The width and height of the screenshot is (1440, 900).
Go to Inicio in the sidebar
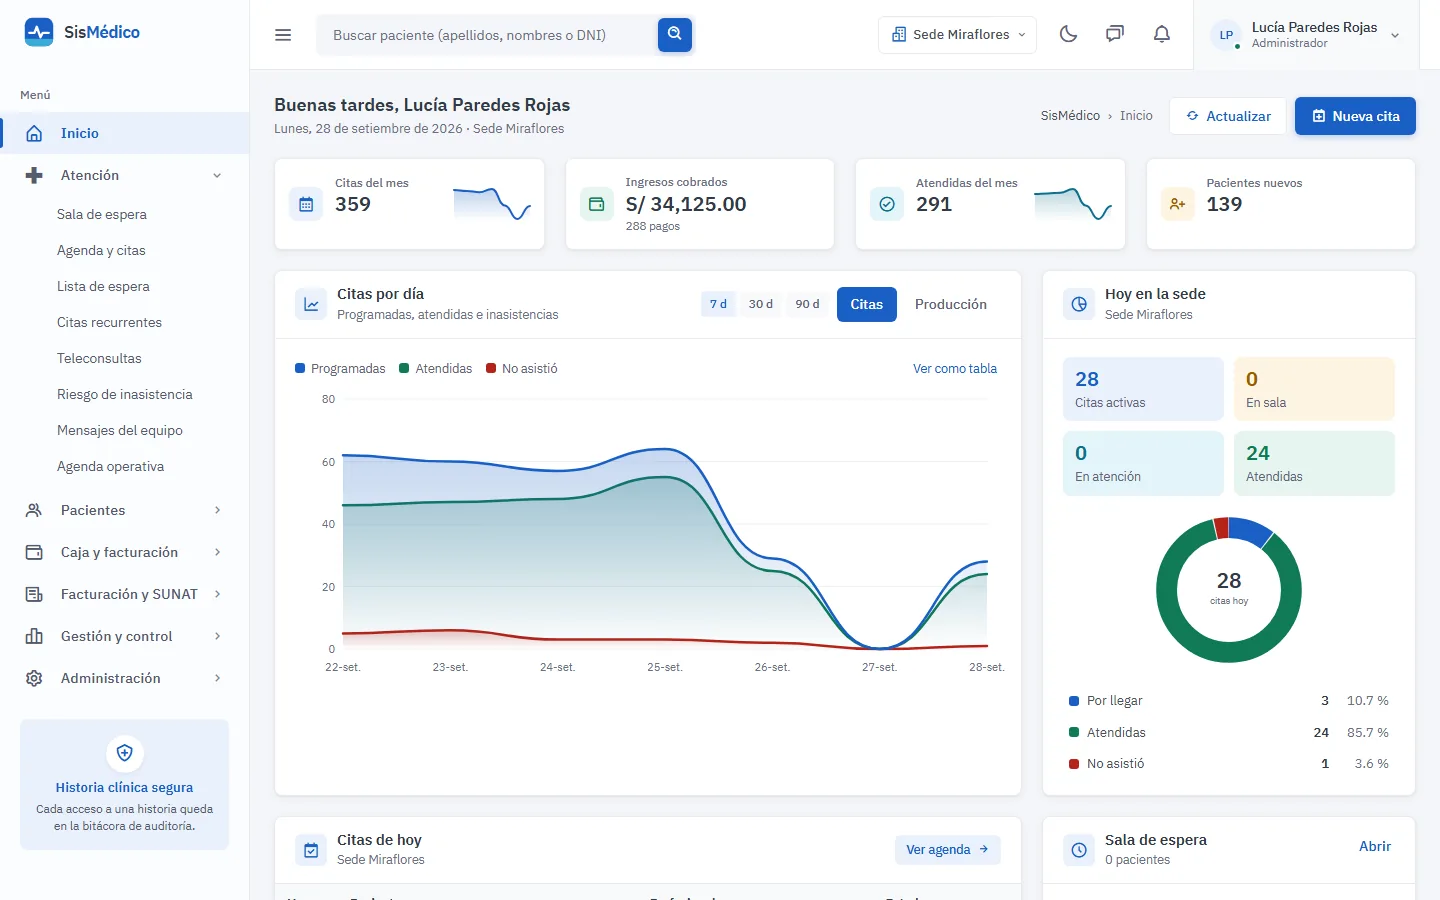pos(125,133)
